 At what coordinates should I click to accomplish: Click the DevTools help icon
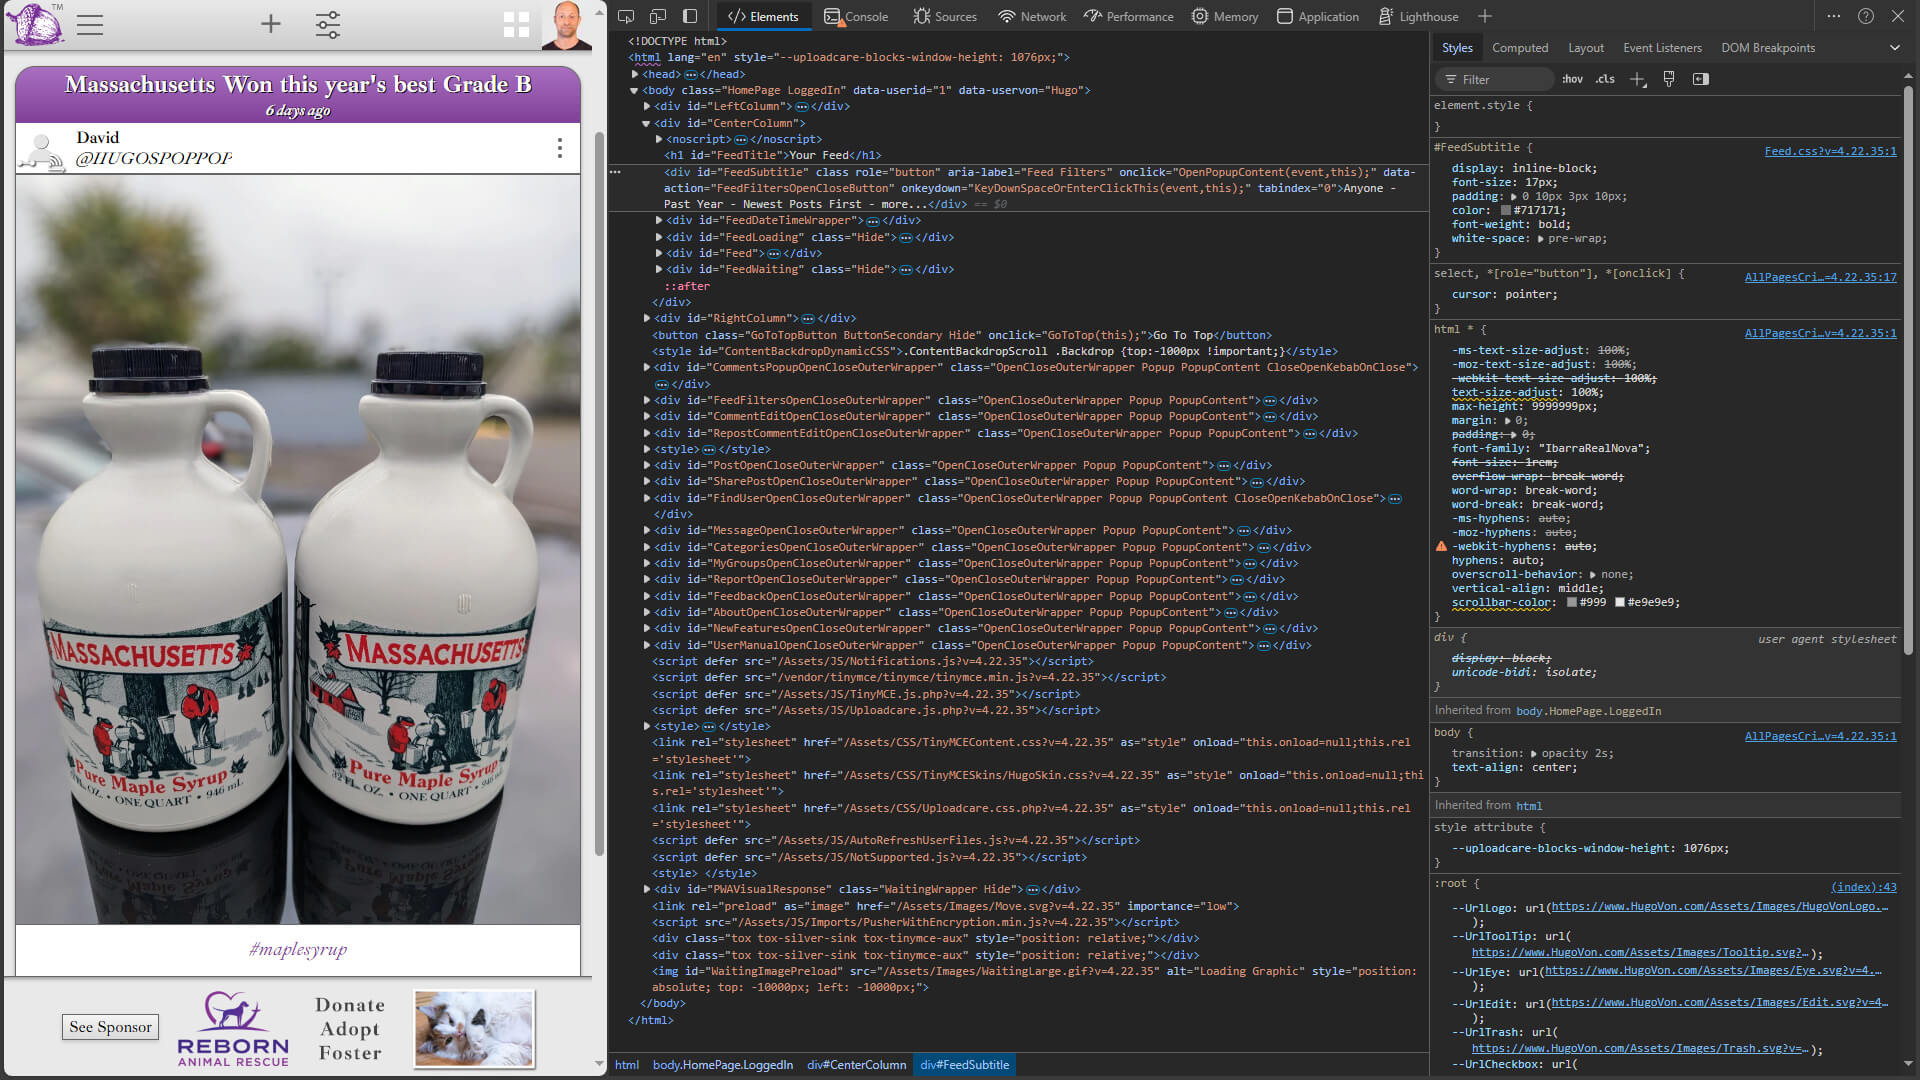[x=1866, y=16]
